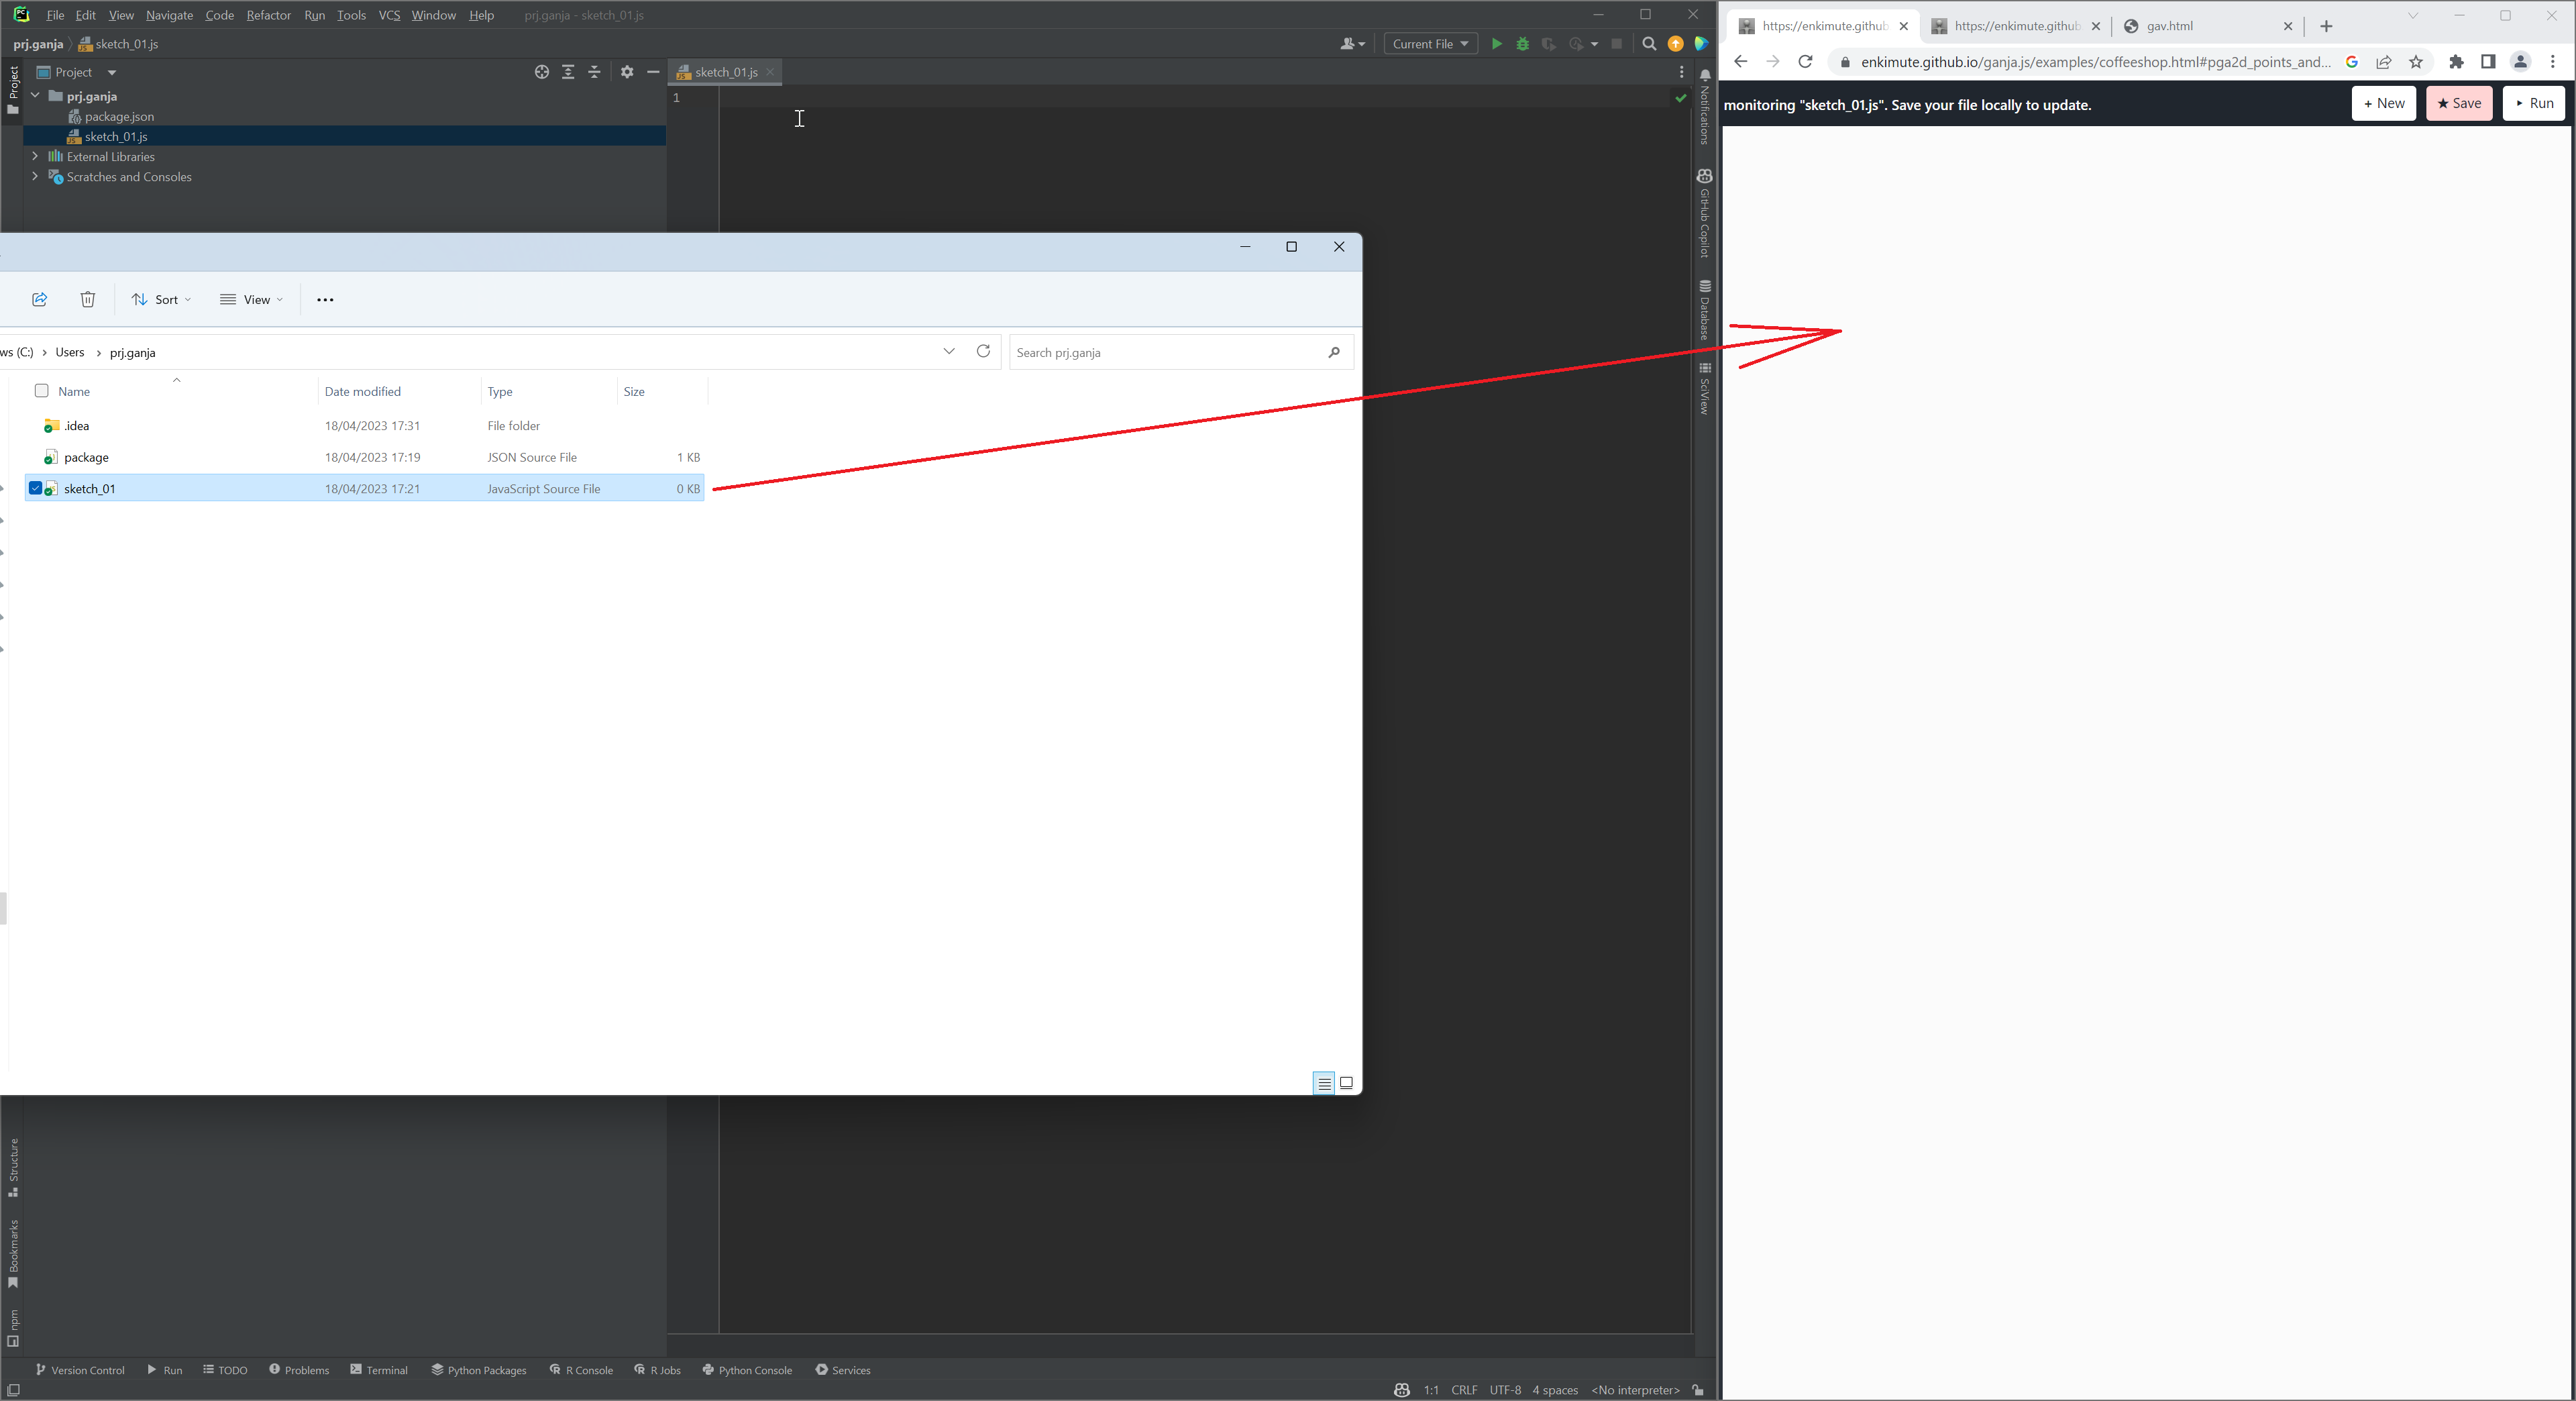This screenshot has width=2576, height=1401.
Task: Collapse all in Project panel
Action: (594, 72)
